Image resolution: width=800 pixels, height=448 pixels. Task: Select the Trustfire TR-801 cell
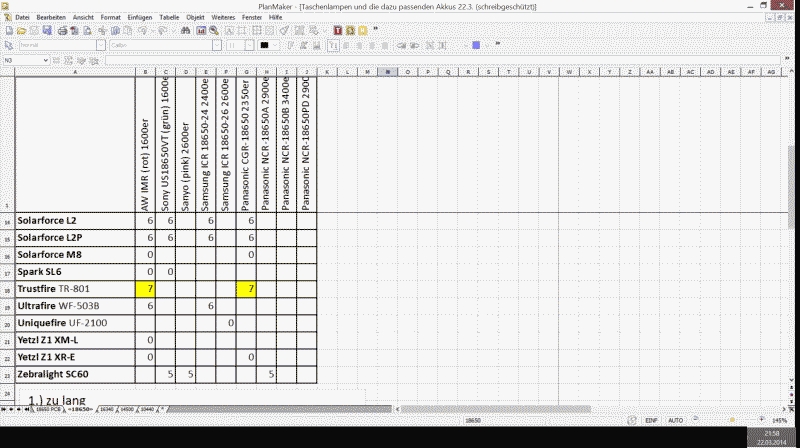(x=75, y=289)
